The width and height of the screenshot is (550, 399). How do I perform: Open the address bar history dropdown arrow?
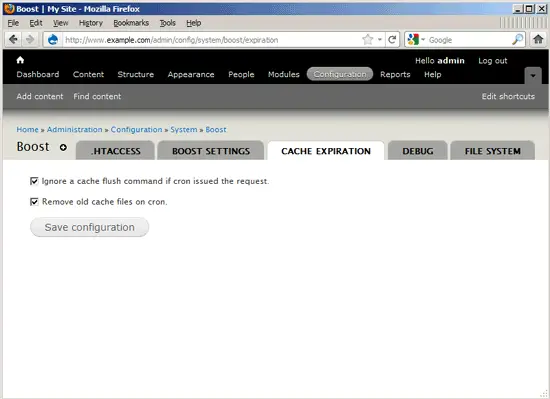(x=380, y=40)
